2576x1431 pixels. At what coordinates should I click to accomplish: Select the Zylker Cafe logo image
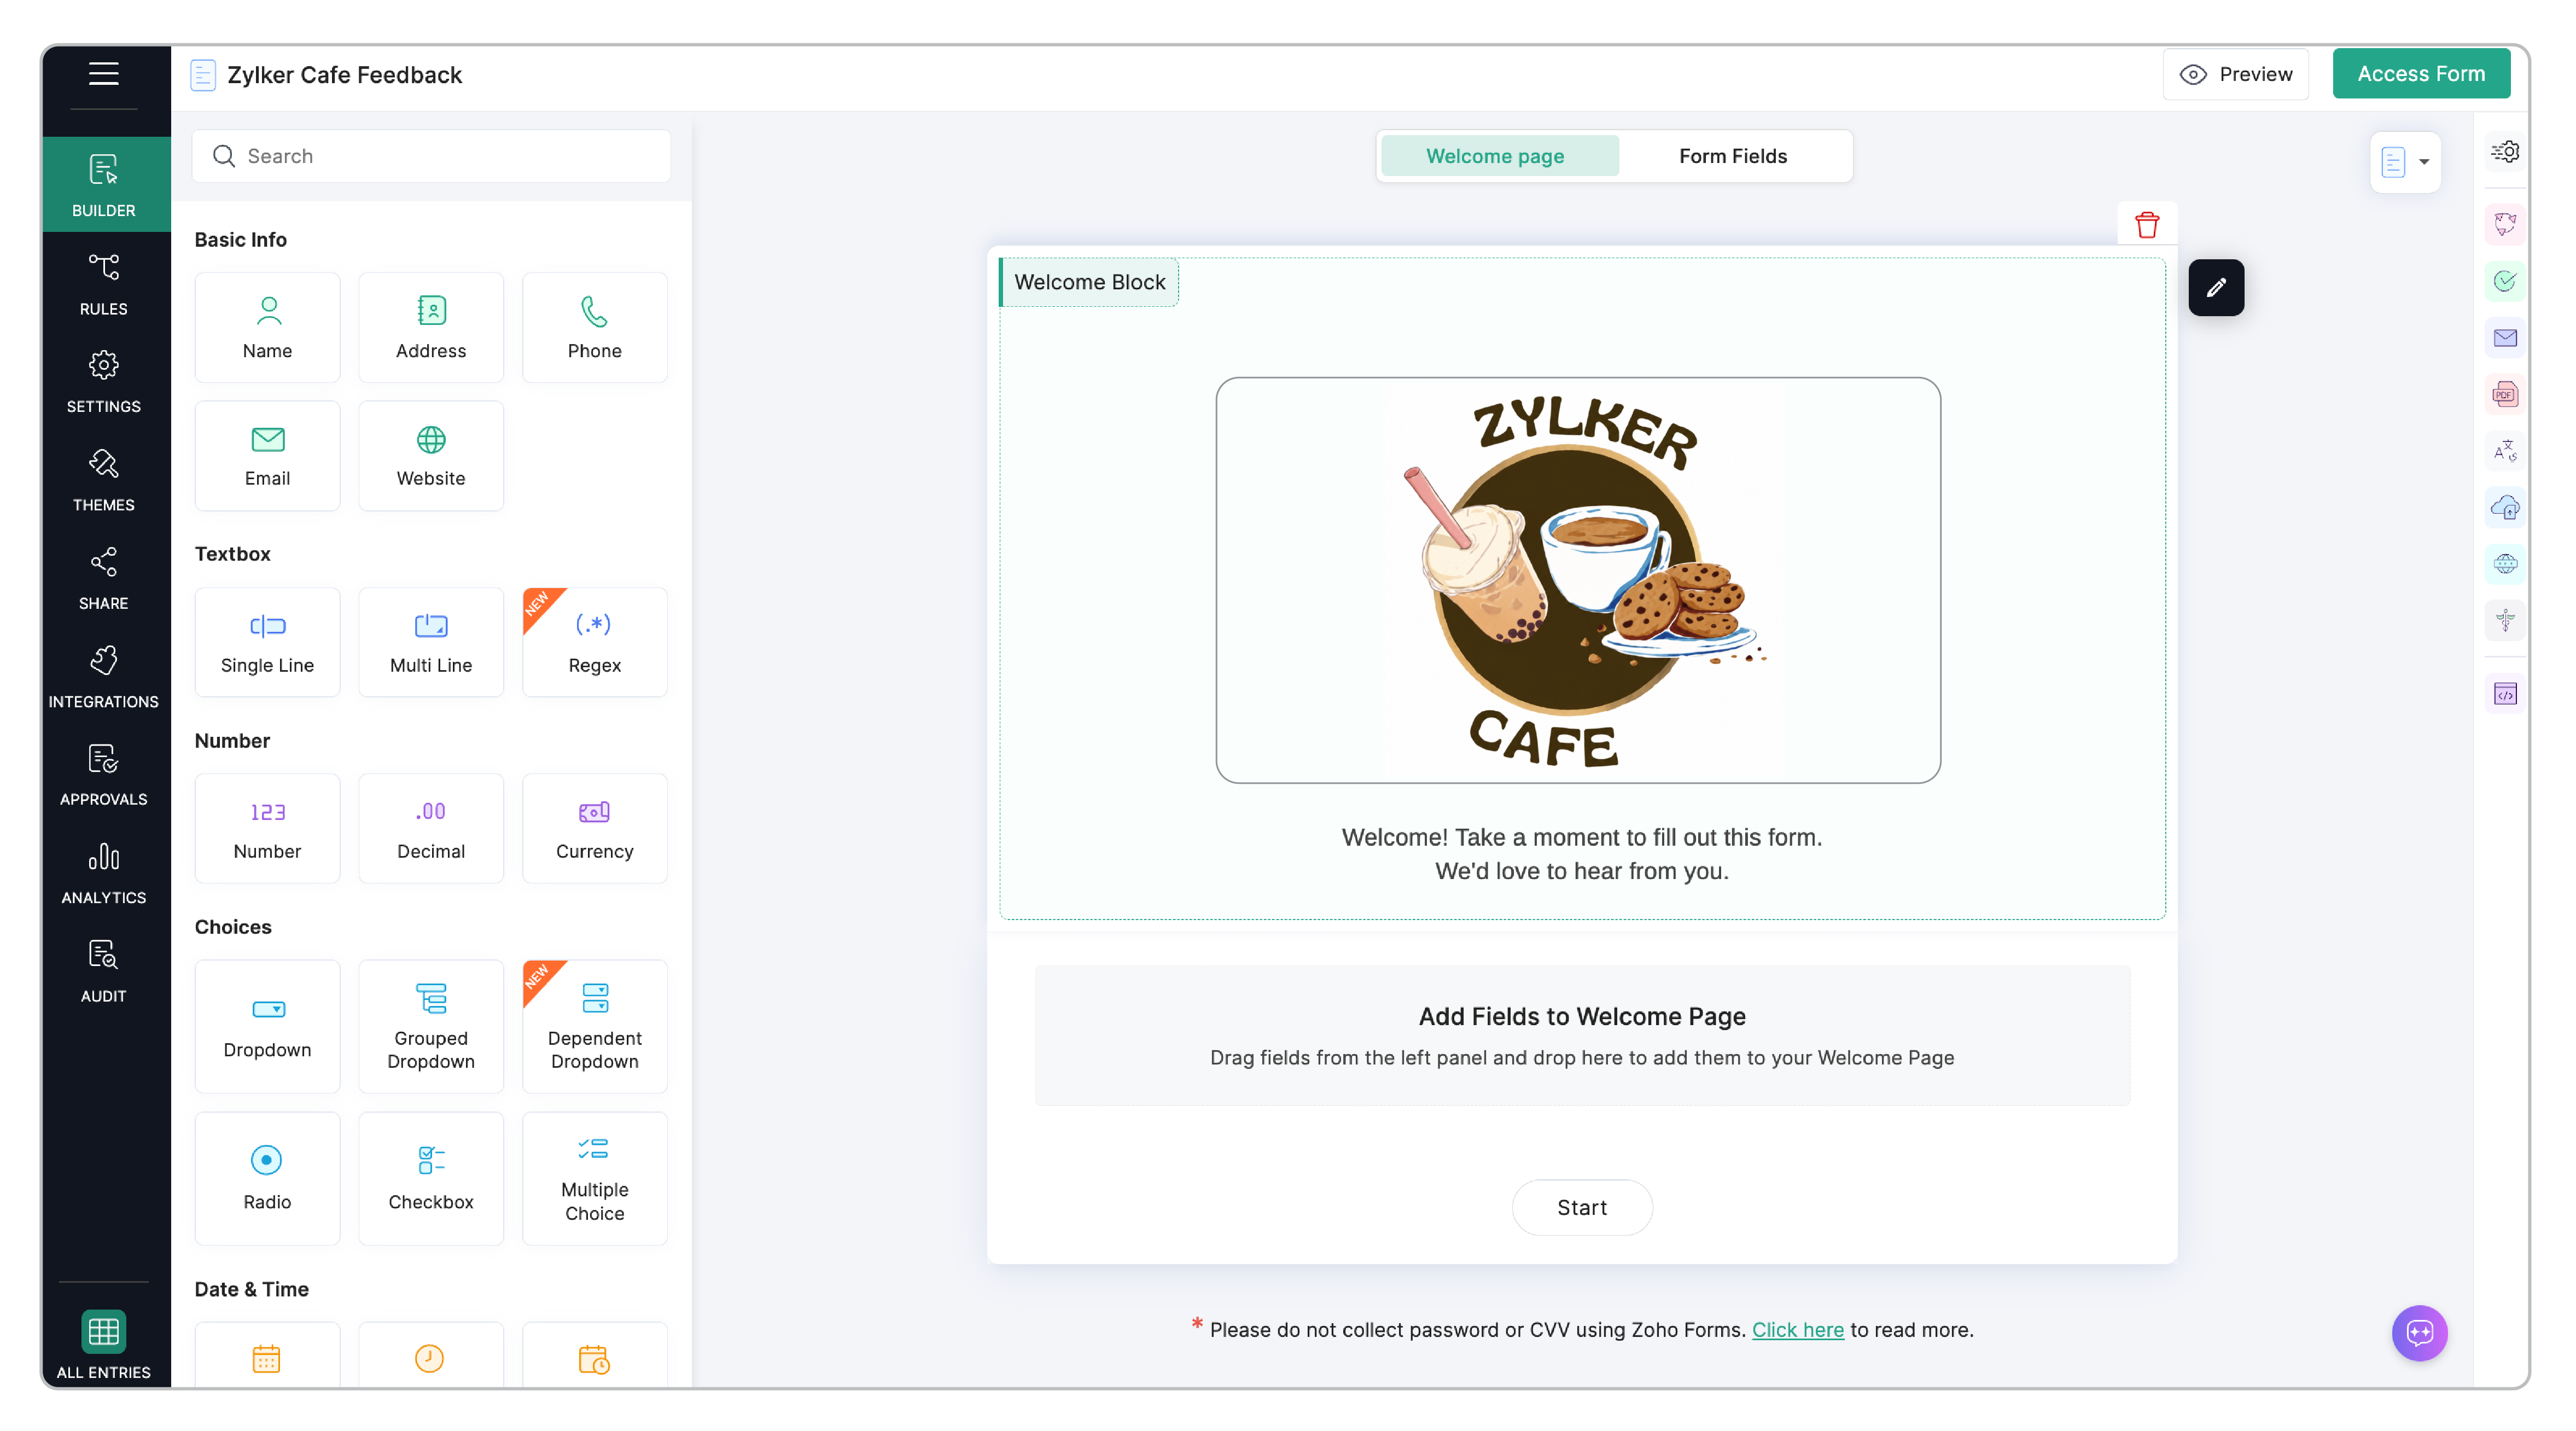[x=1577, y=579]
